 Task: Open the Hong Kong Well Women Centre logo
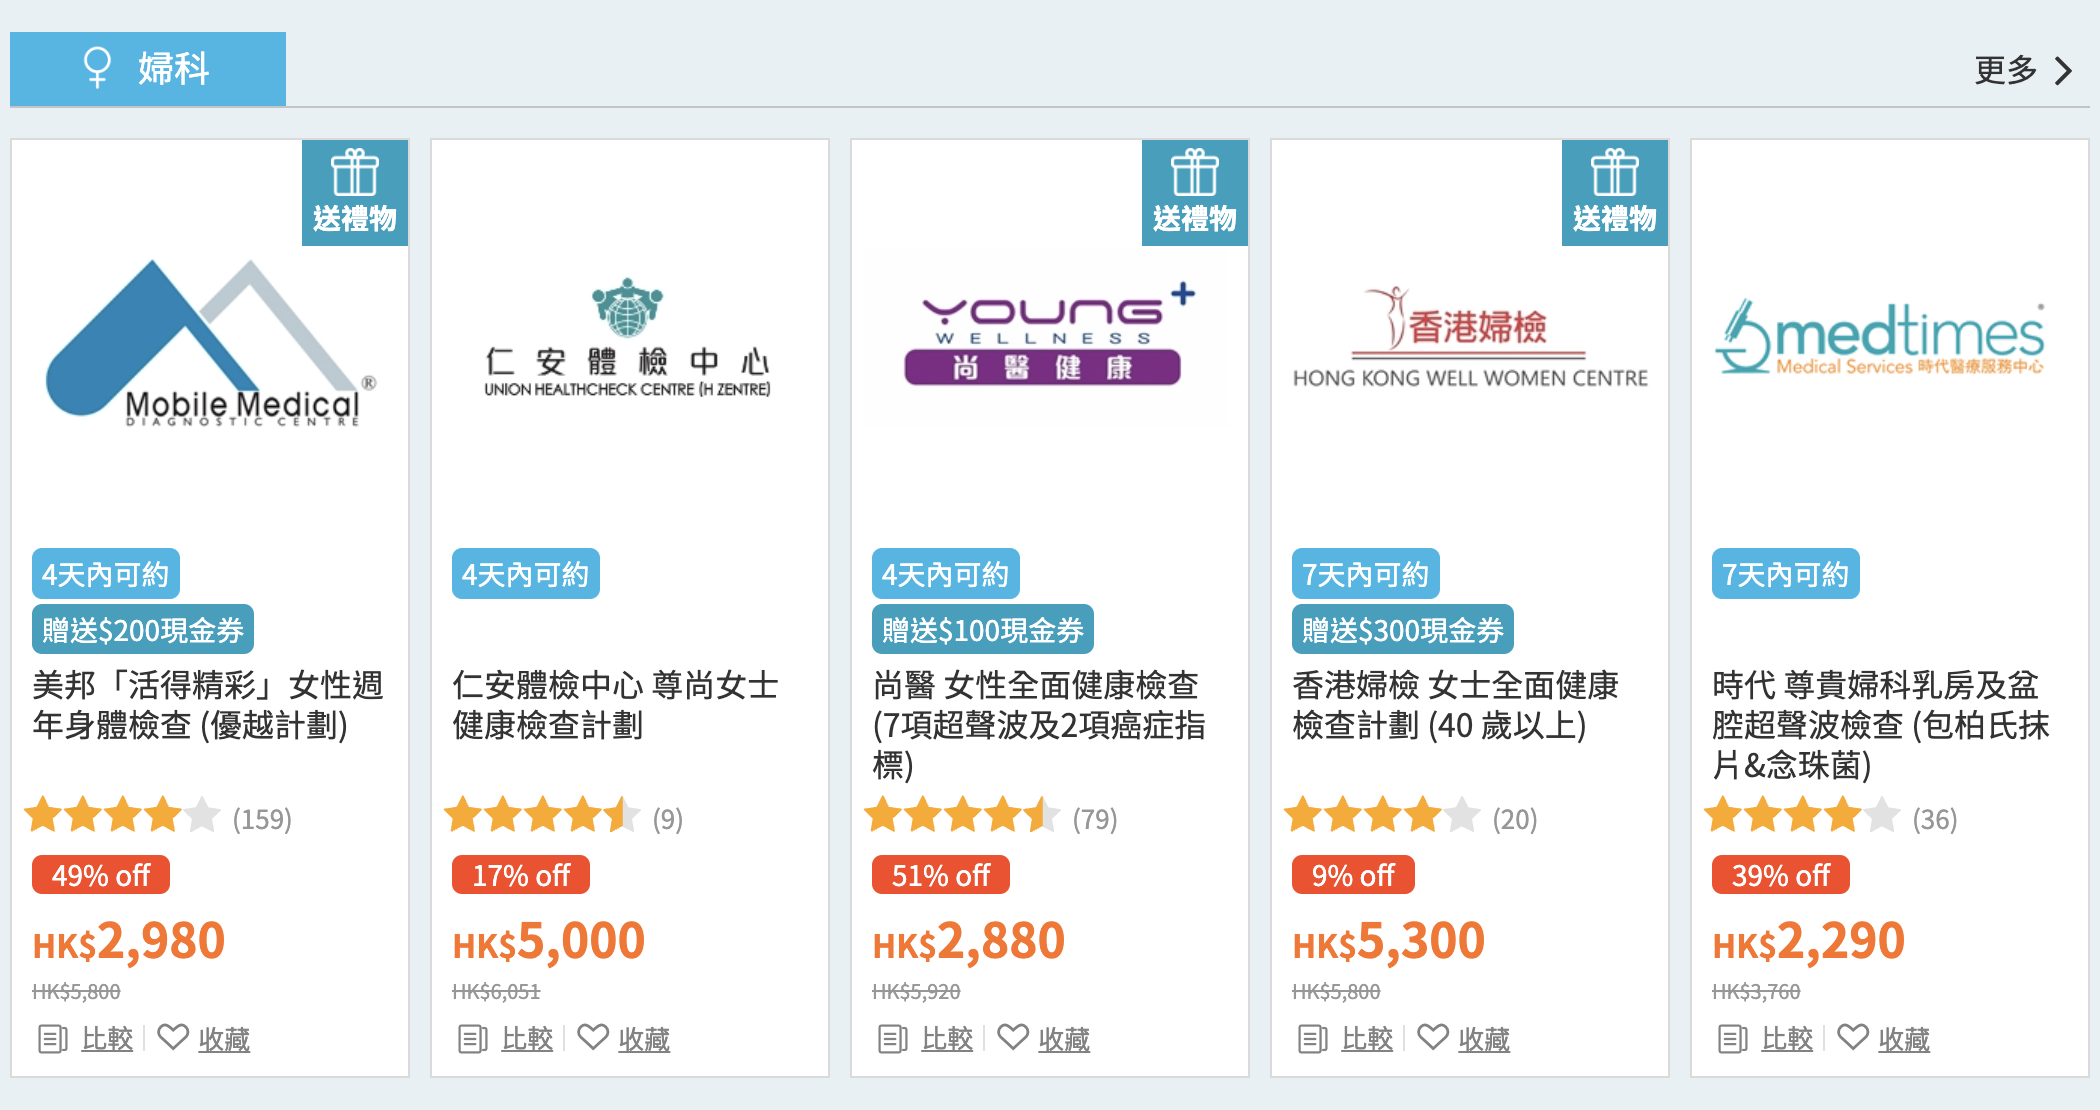(1470, 338)
